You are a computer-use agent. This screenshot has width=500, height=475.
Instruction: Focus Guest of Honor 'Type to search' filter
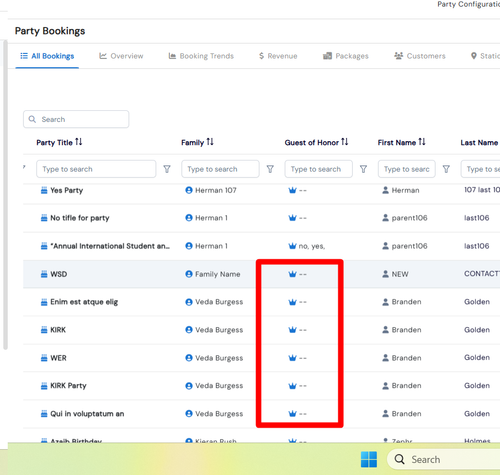point(319,169)
